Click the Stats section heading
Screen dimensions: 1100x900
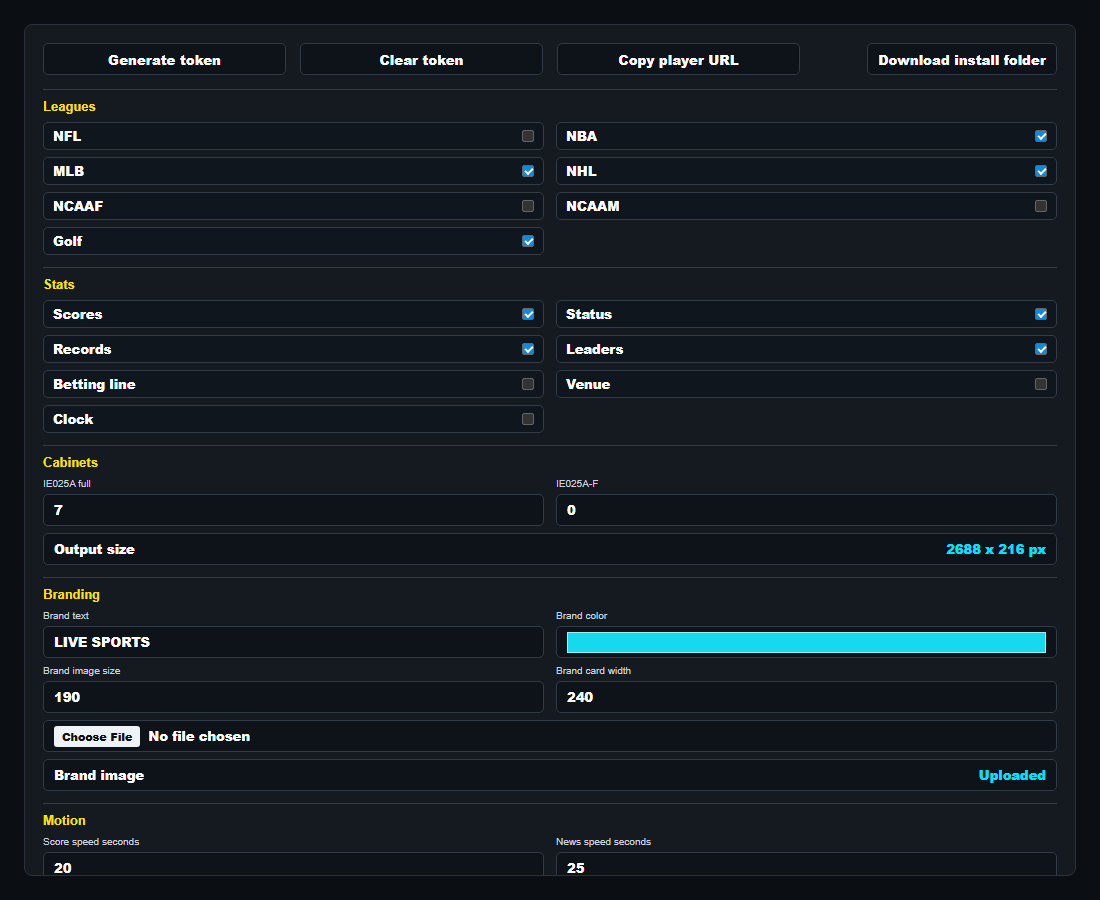click(x=59, y=284)
